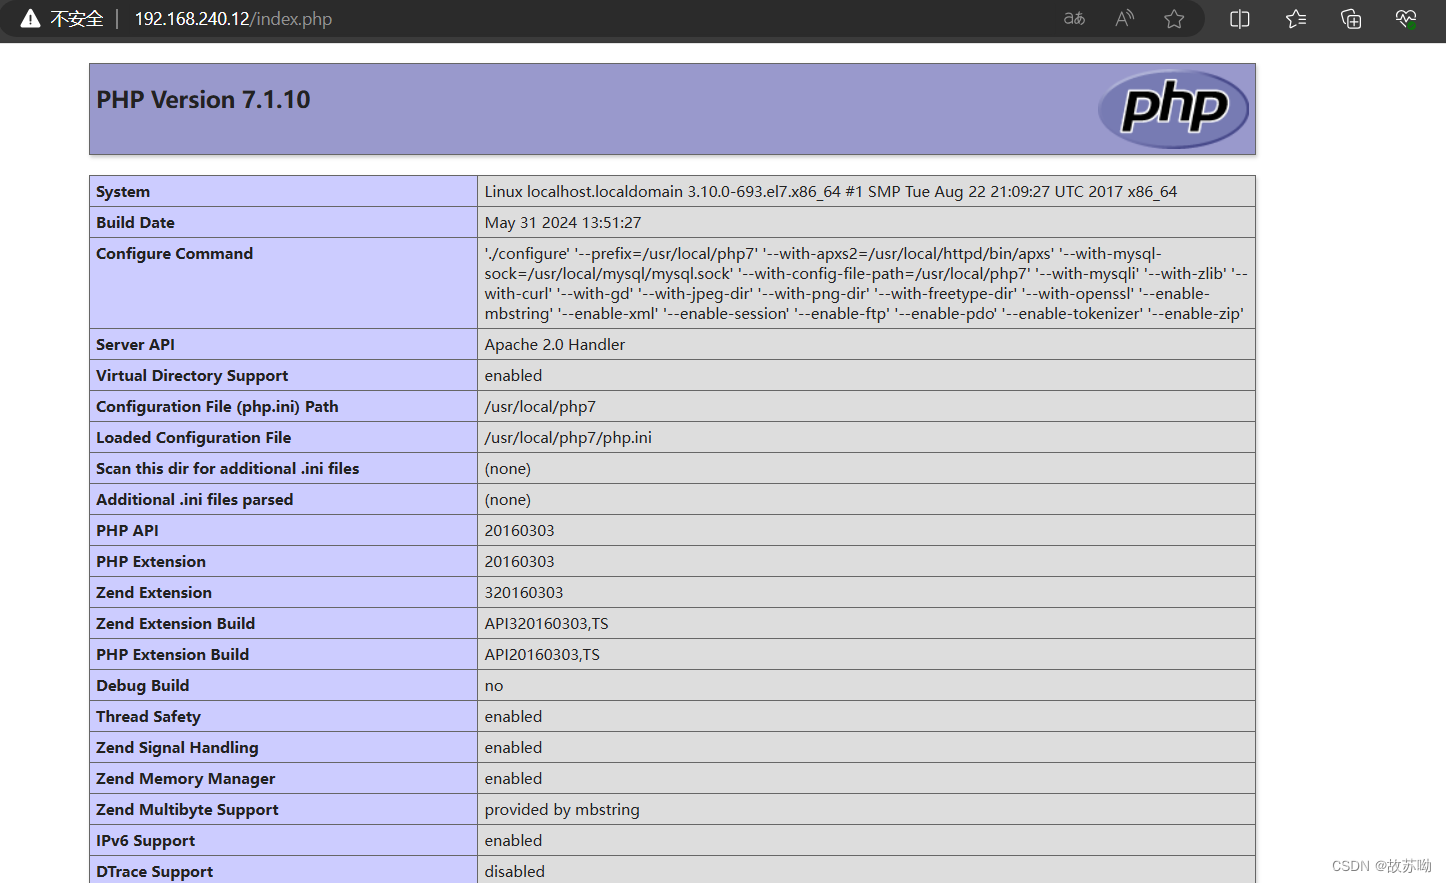Click the PHP logo image
The image size is (1446, 883).
1173,109
